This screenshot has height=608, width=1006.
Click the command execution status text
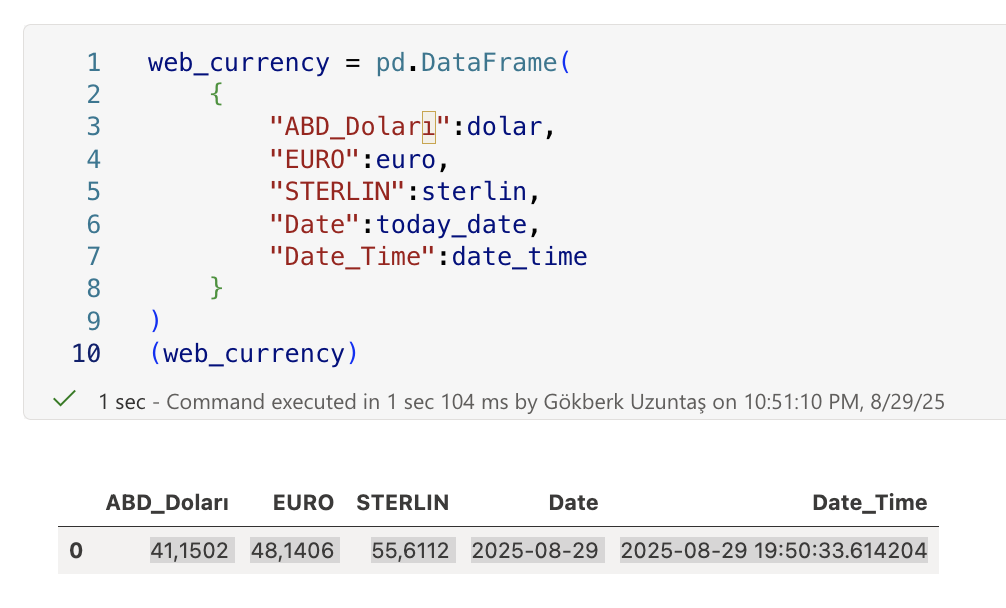tap(520, 402)
